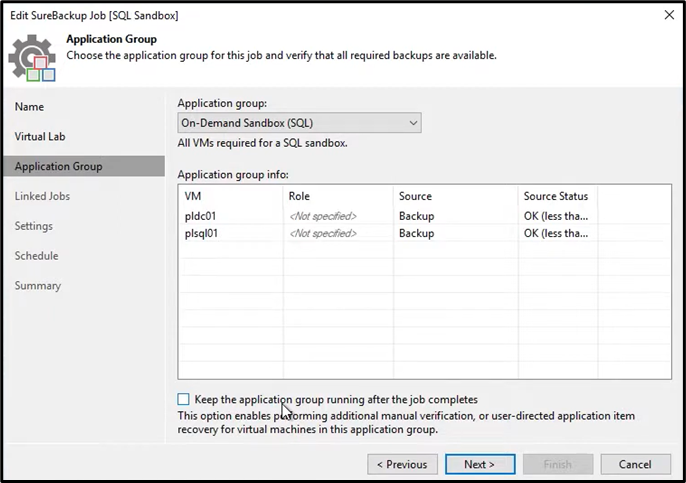Click the source status of pldc01

(556, 216)
